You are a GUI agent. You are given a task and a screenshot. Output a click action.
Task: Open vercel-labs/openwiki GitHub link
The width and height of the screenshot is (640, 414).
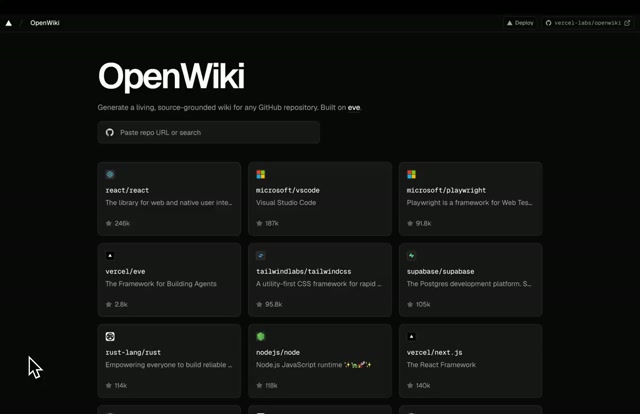pos(588,23)
